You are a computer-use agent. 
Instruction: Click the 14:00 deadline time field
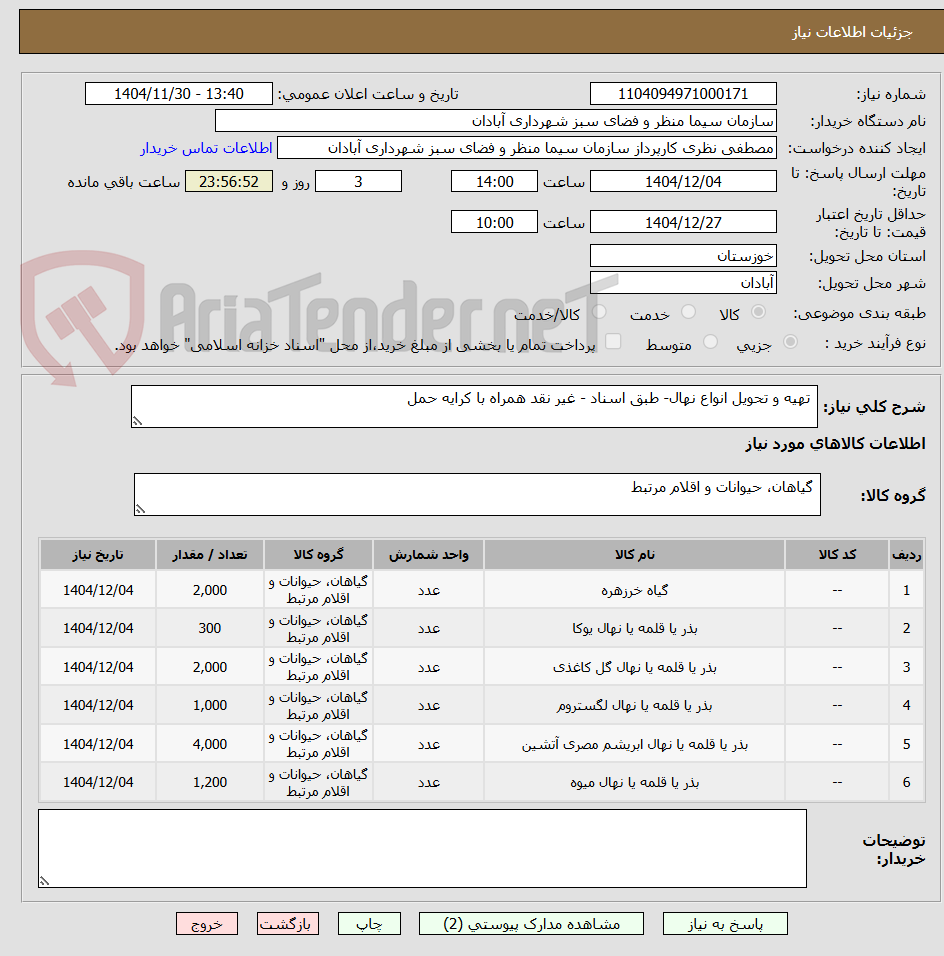(x=494, y=182)
